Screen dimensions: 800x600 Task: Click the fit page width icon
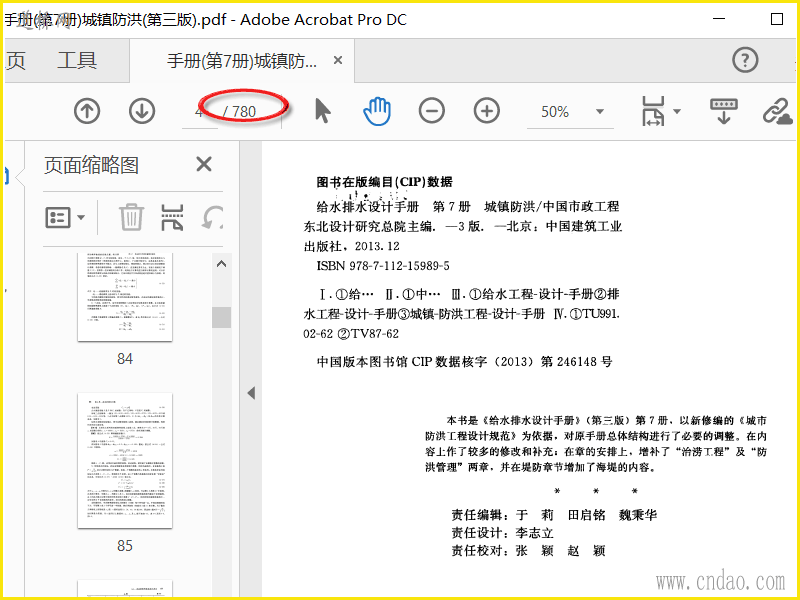coord(653,111)
